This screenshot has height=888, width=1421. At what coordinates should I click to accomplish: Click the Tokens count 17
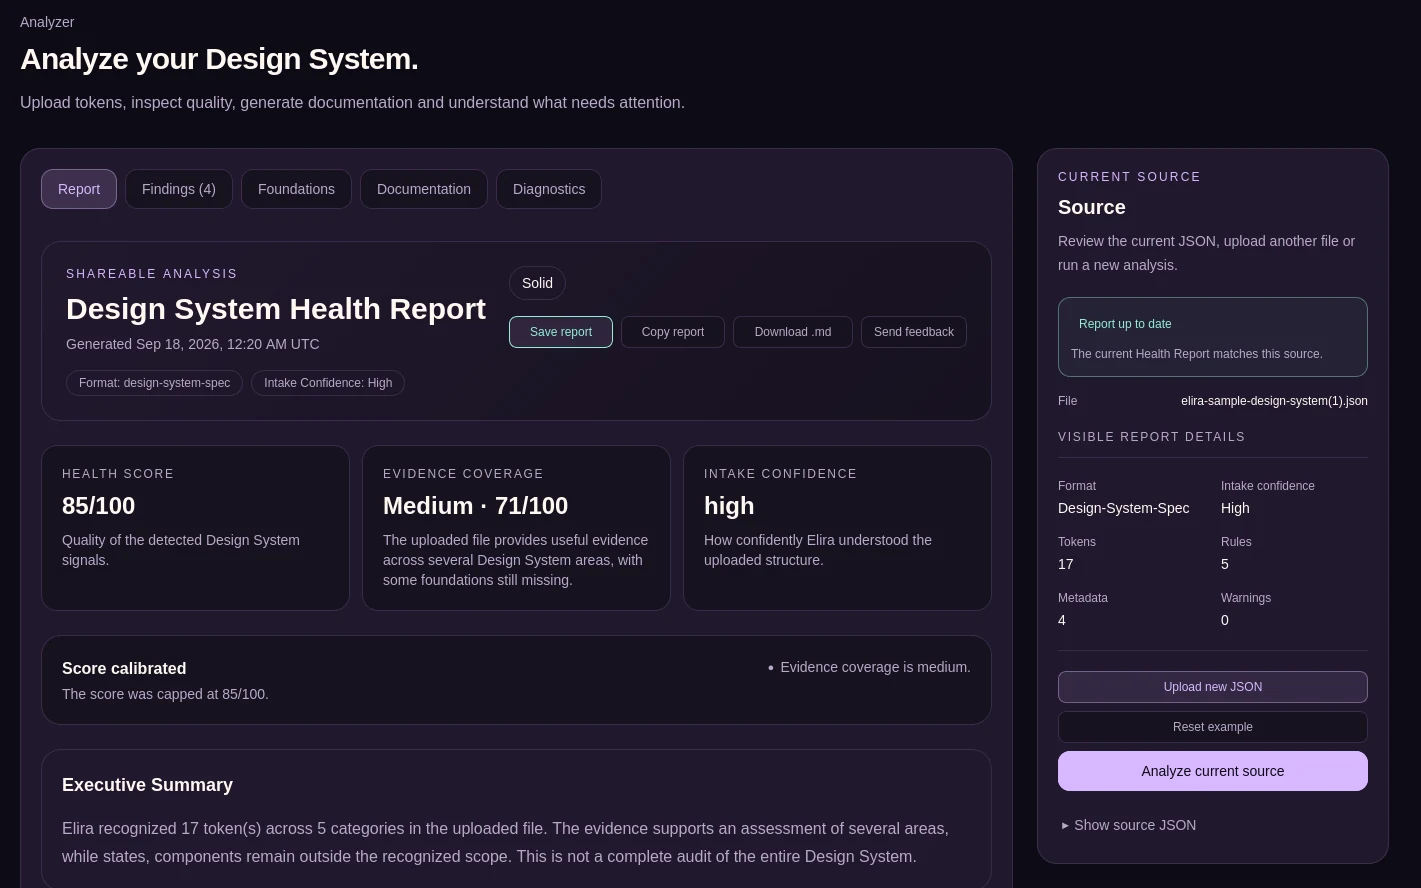coord(1066,564)
